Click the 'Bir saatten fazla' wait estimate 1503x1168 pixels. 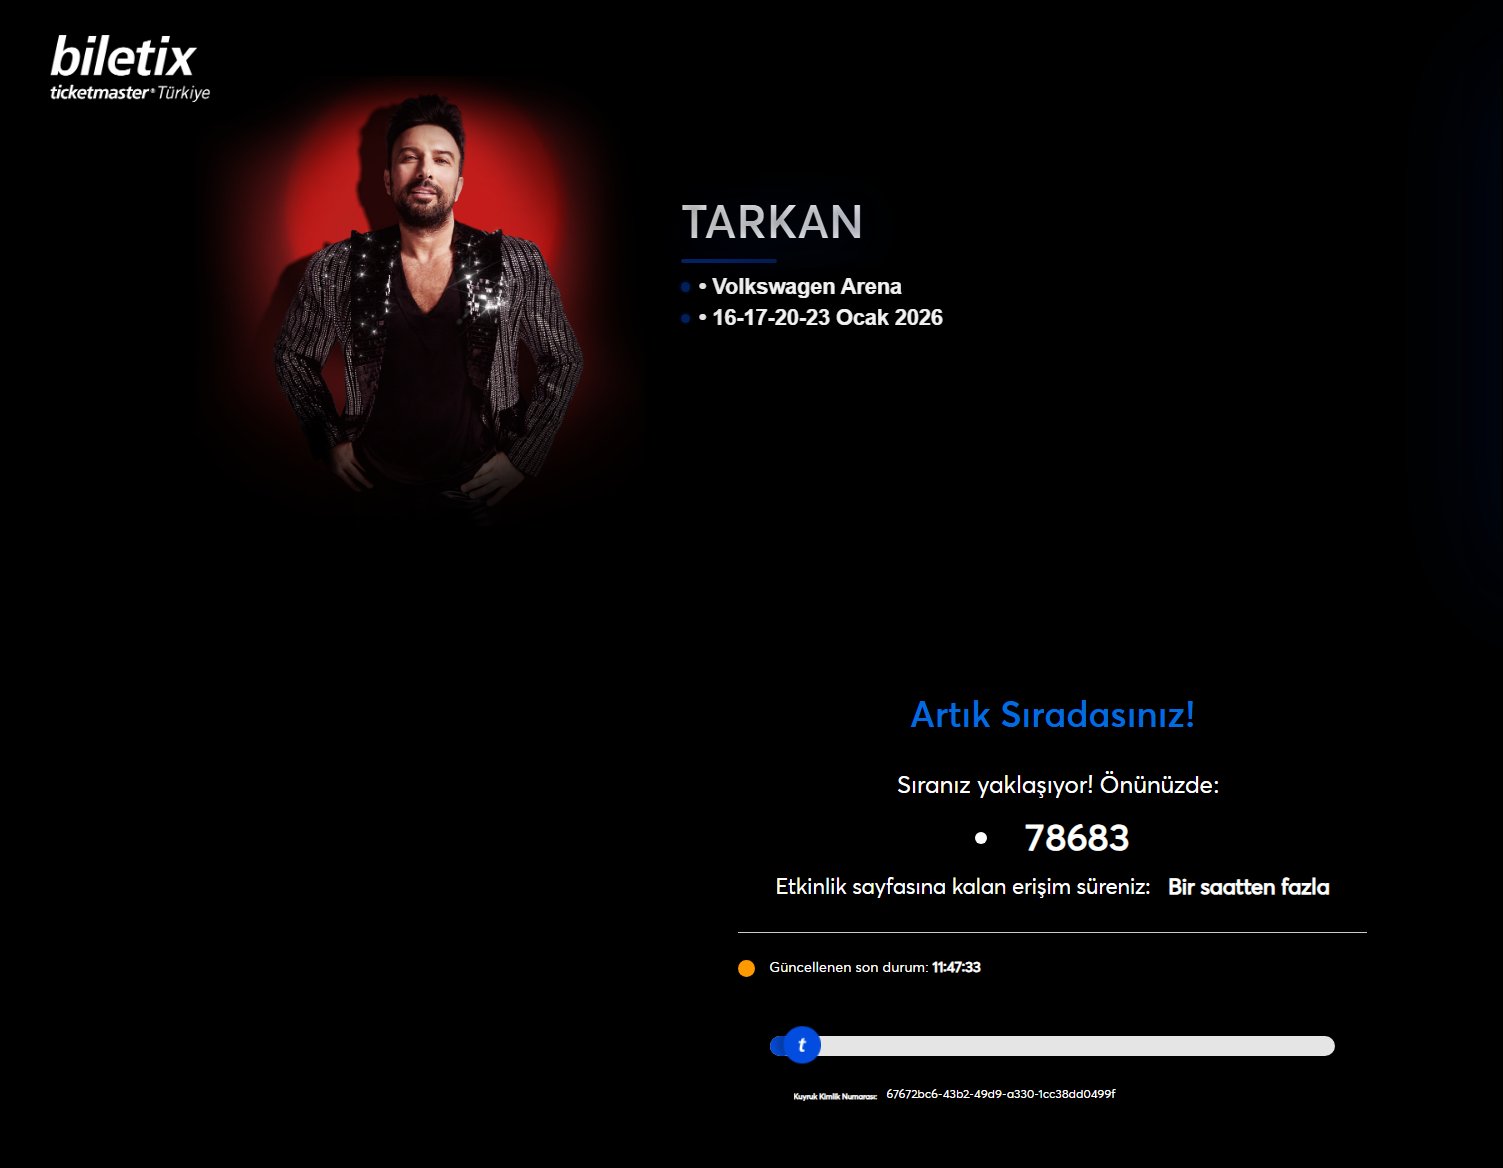point(1249,887)
